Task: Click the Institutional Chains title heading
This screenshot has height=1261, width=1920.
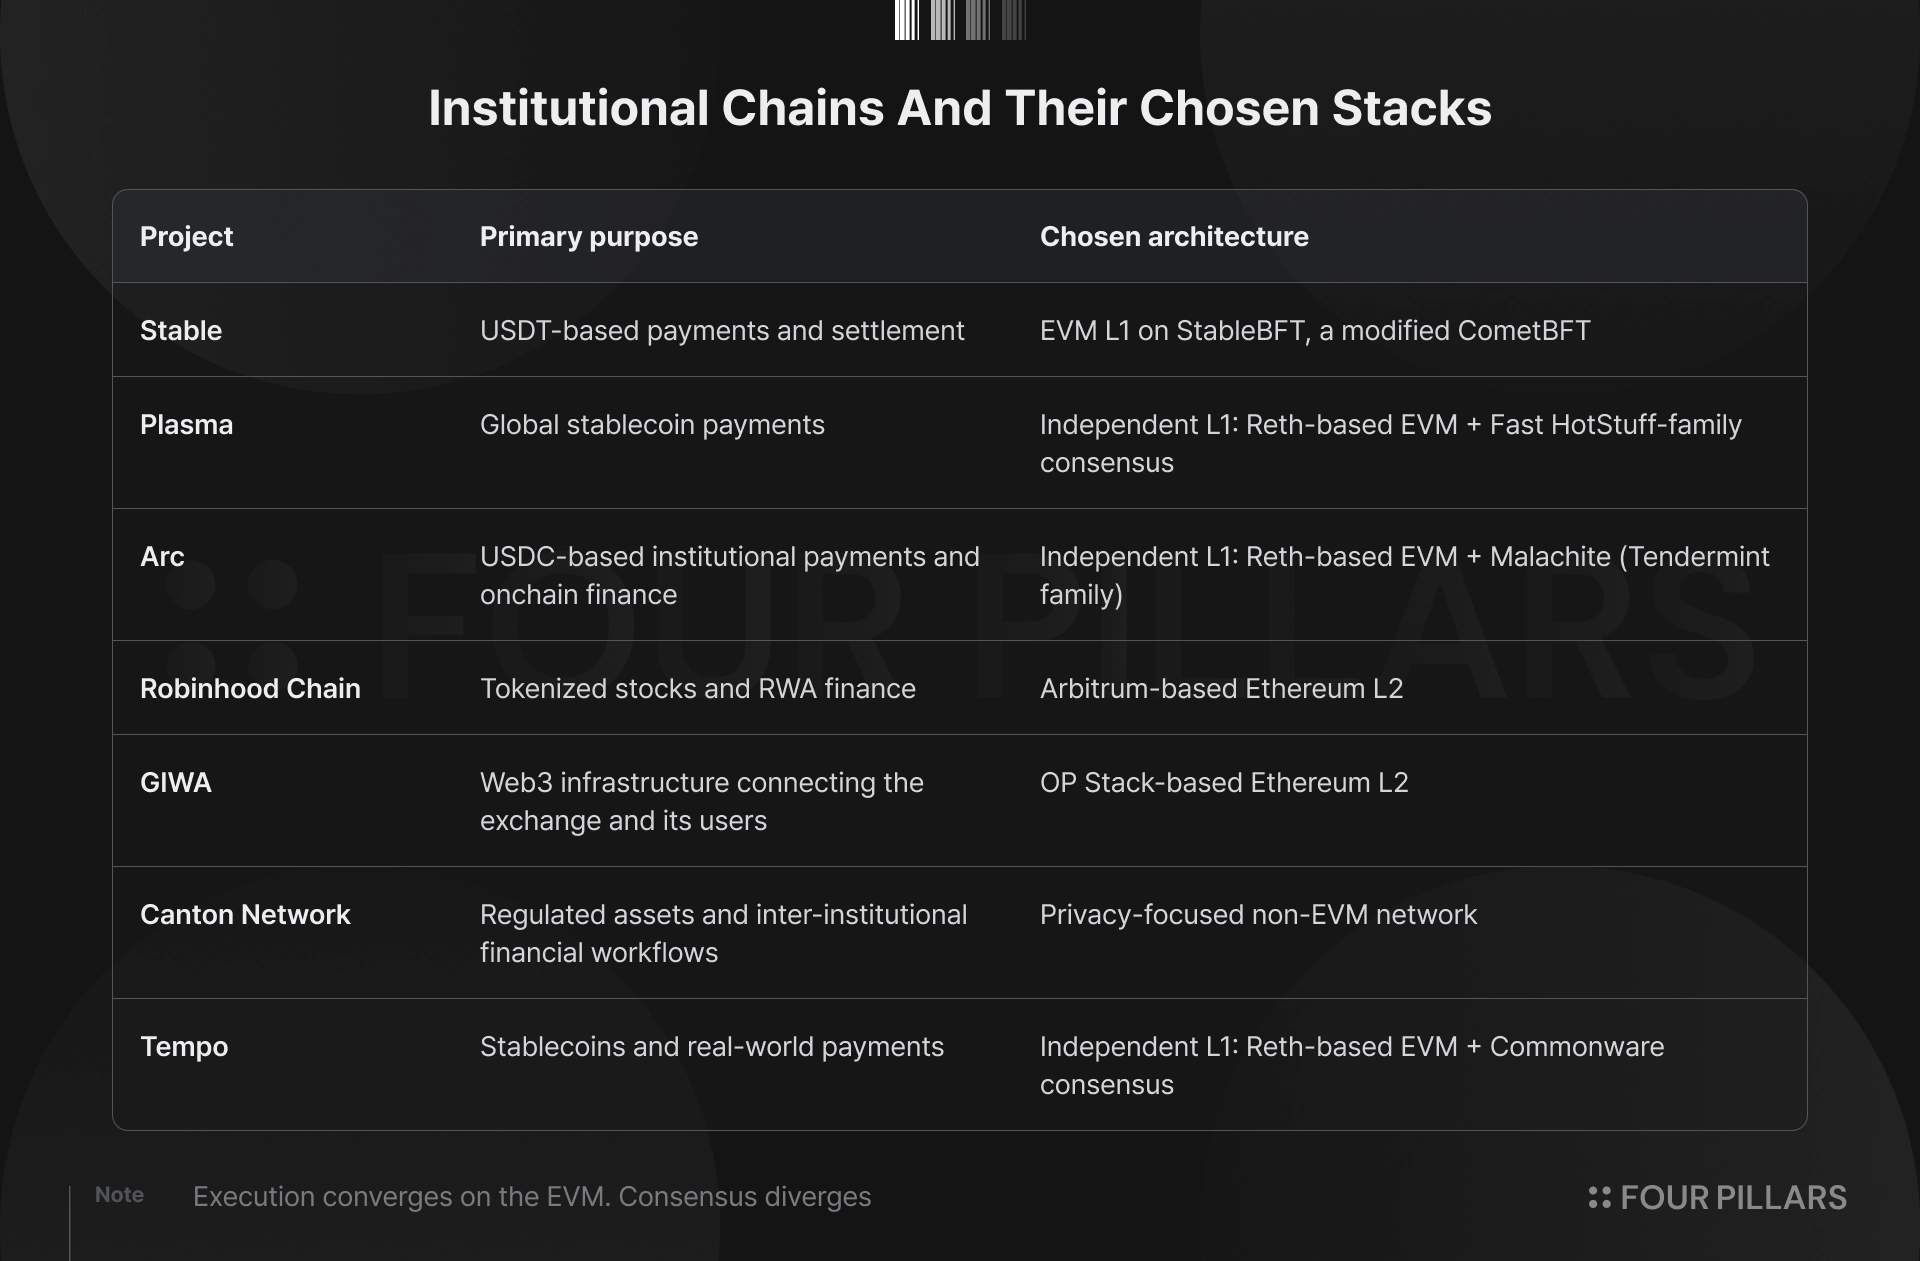Action: [960, 108]
